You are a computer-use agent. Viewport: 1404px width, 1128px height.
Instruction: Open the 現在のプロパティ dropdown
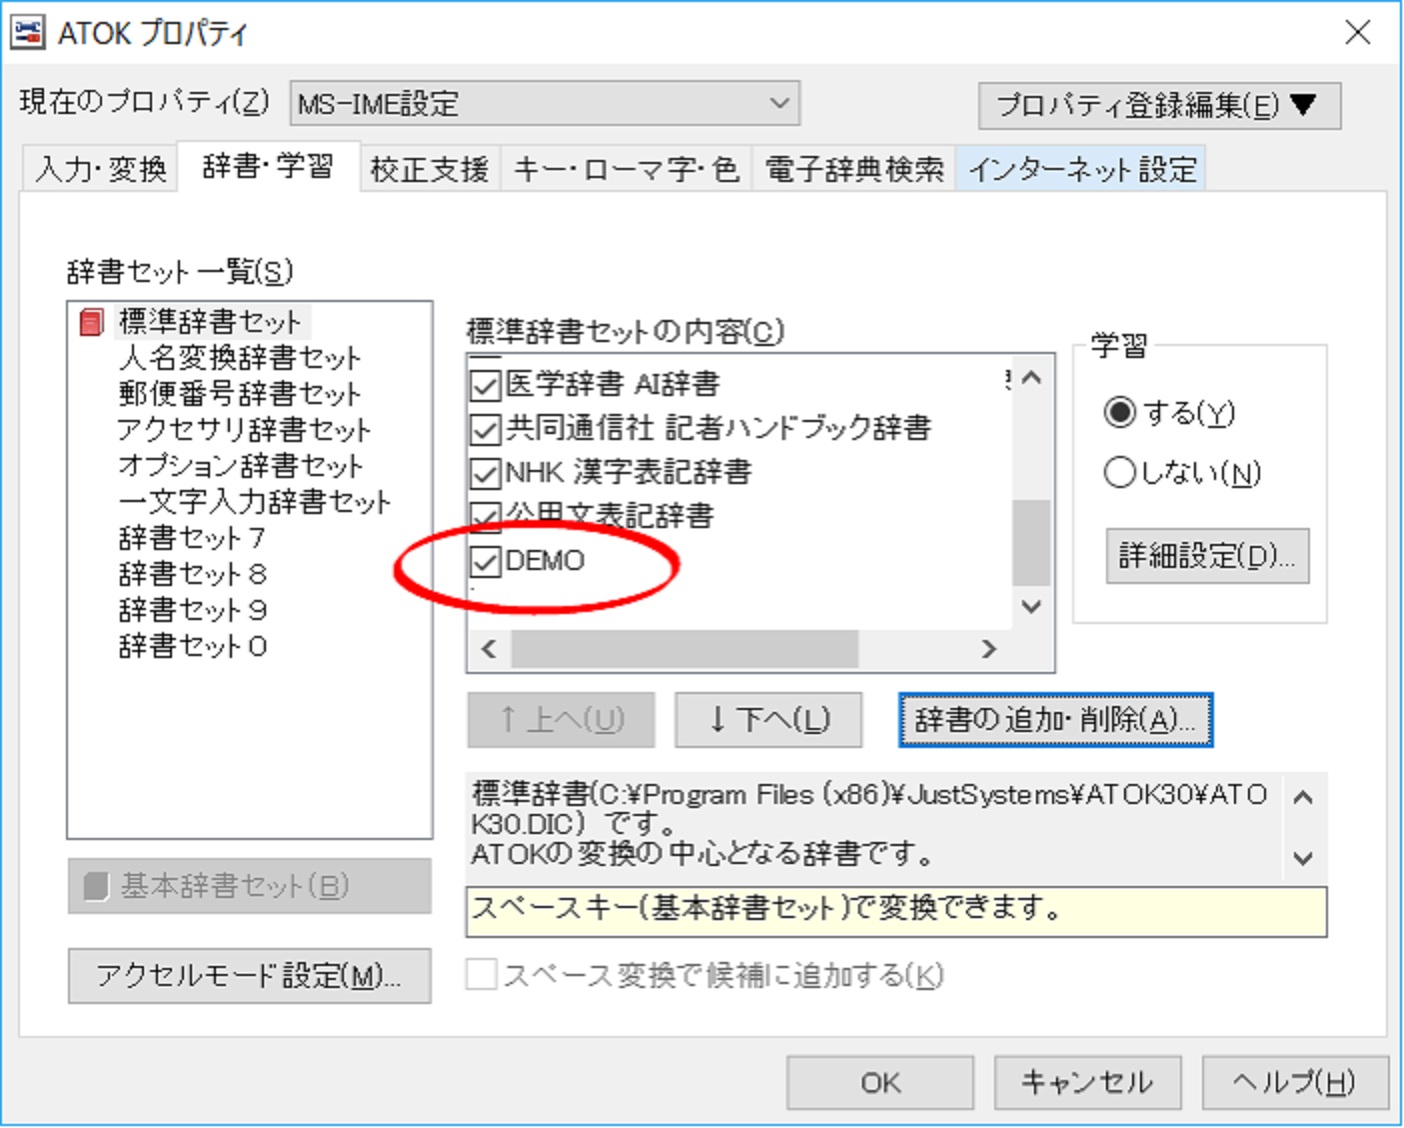pyautogui.click(x=545, y=103)
